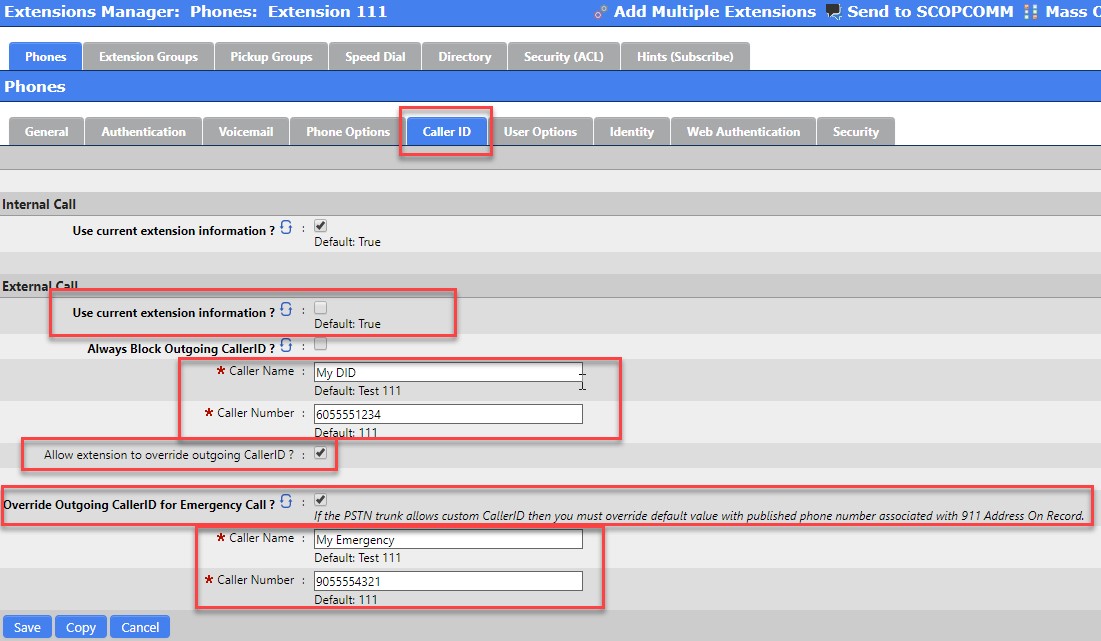Click the External Caller Number field 6055551234
The width and height of the screenshot is (1101, 641).
pos(447,414)
